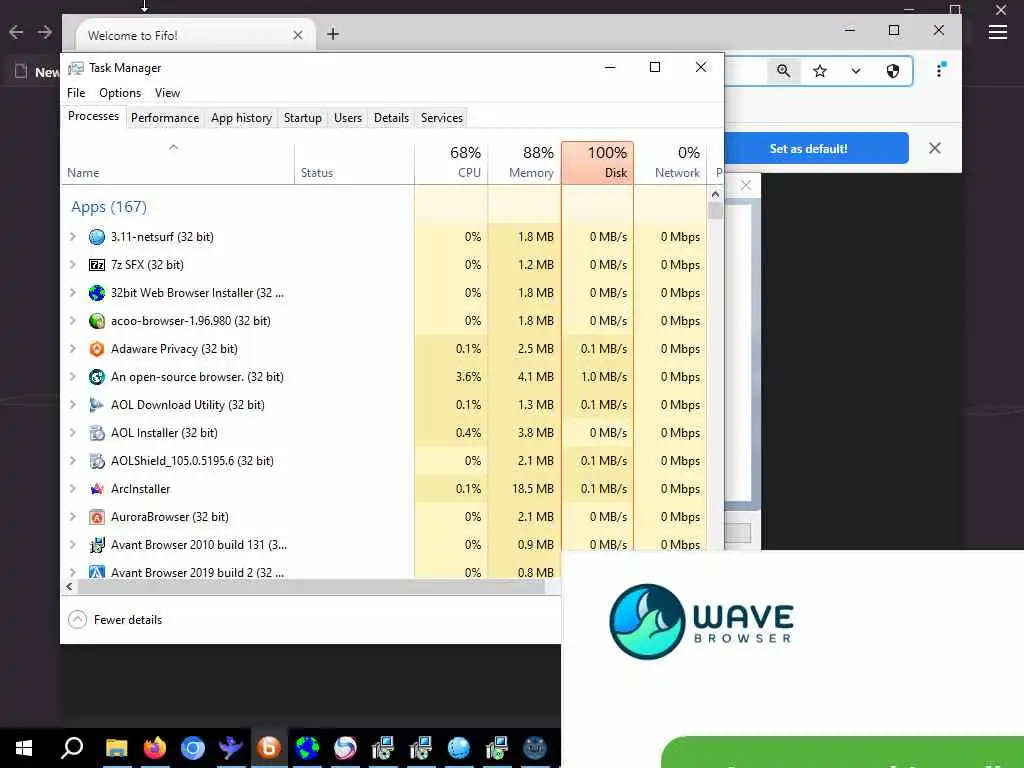Collapse Task Manager via Fewer details
The image size is (1024, 768).
click(115, 620)
